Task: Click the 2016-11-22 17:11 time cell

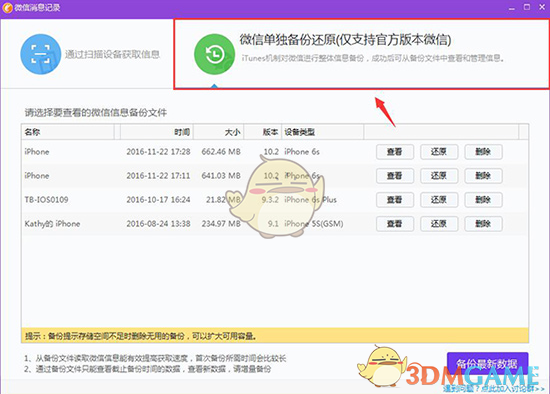Action: click(x=158, y=176)
